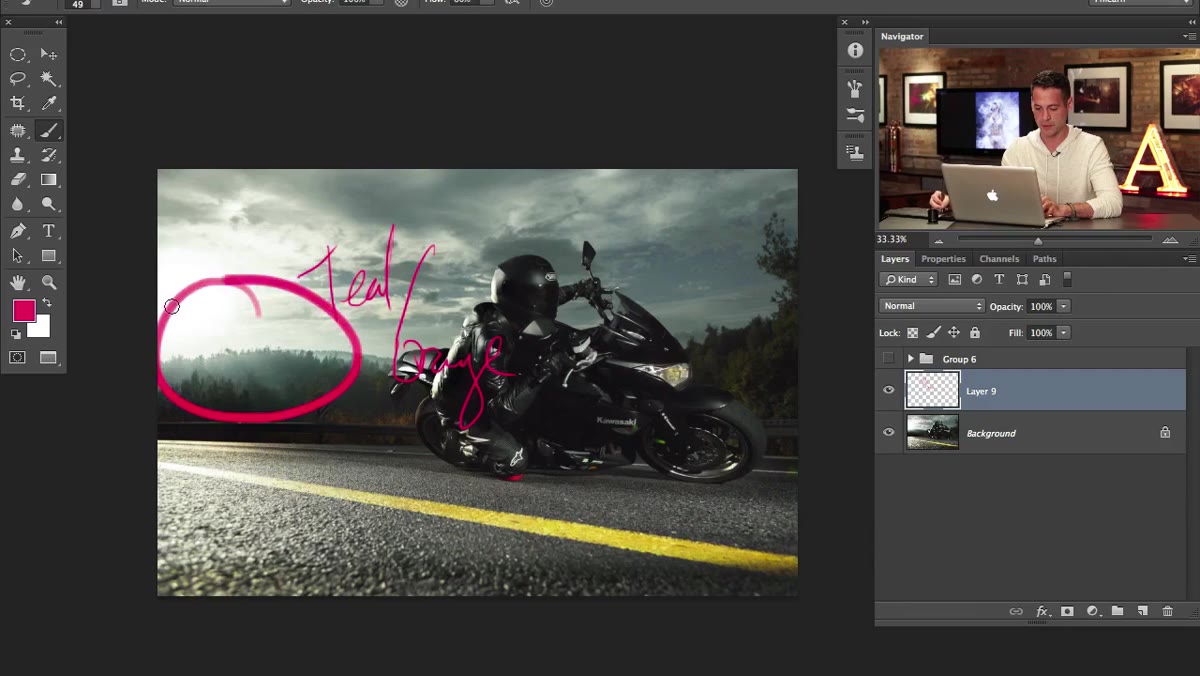This screenshot has height=676, width=1200.
Task: Open new adjustment layer menu
Action: (1092, 611)
